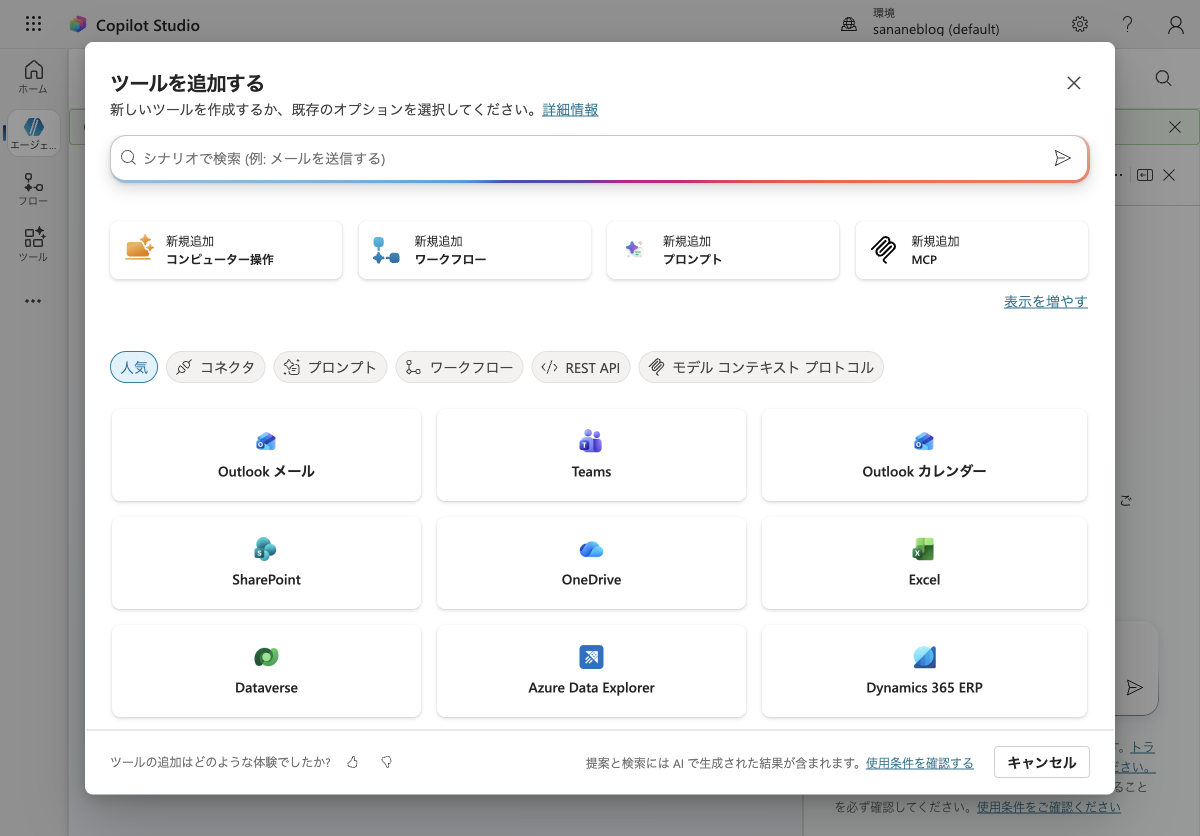Viewport: 1200px width, 836px height.
Task: Open the app launcher grid icon
Action: coord(33,24)
